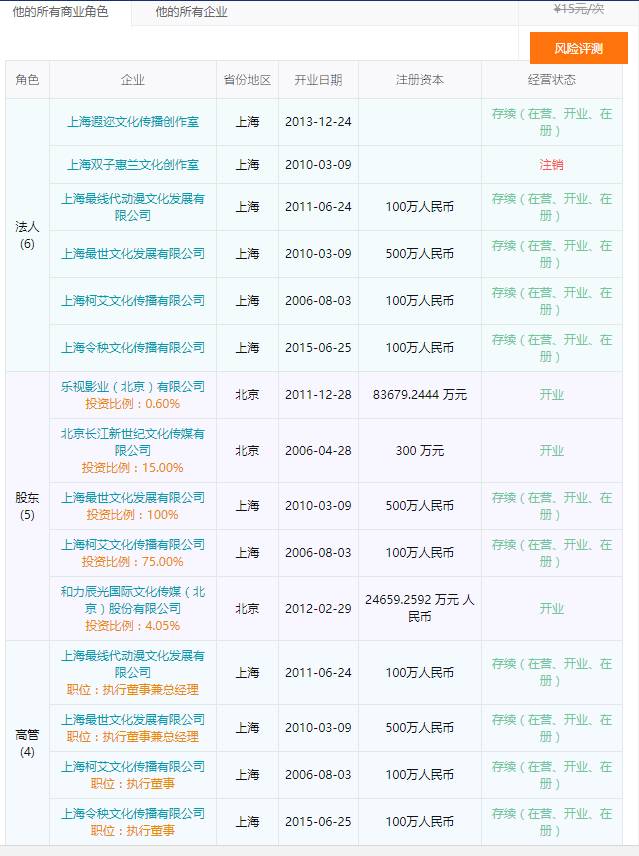Click the strikethrough ¥15元/次 price
The width and height of the screenshot is (639, 856).
tap(579, 9)
